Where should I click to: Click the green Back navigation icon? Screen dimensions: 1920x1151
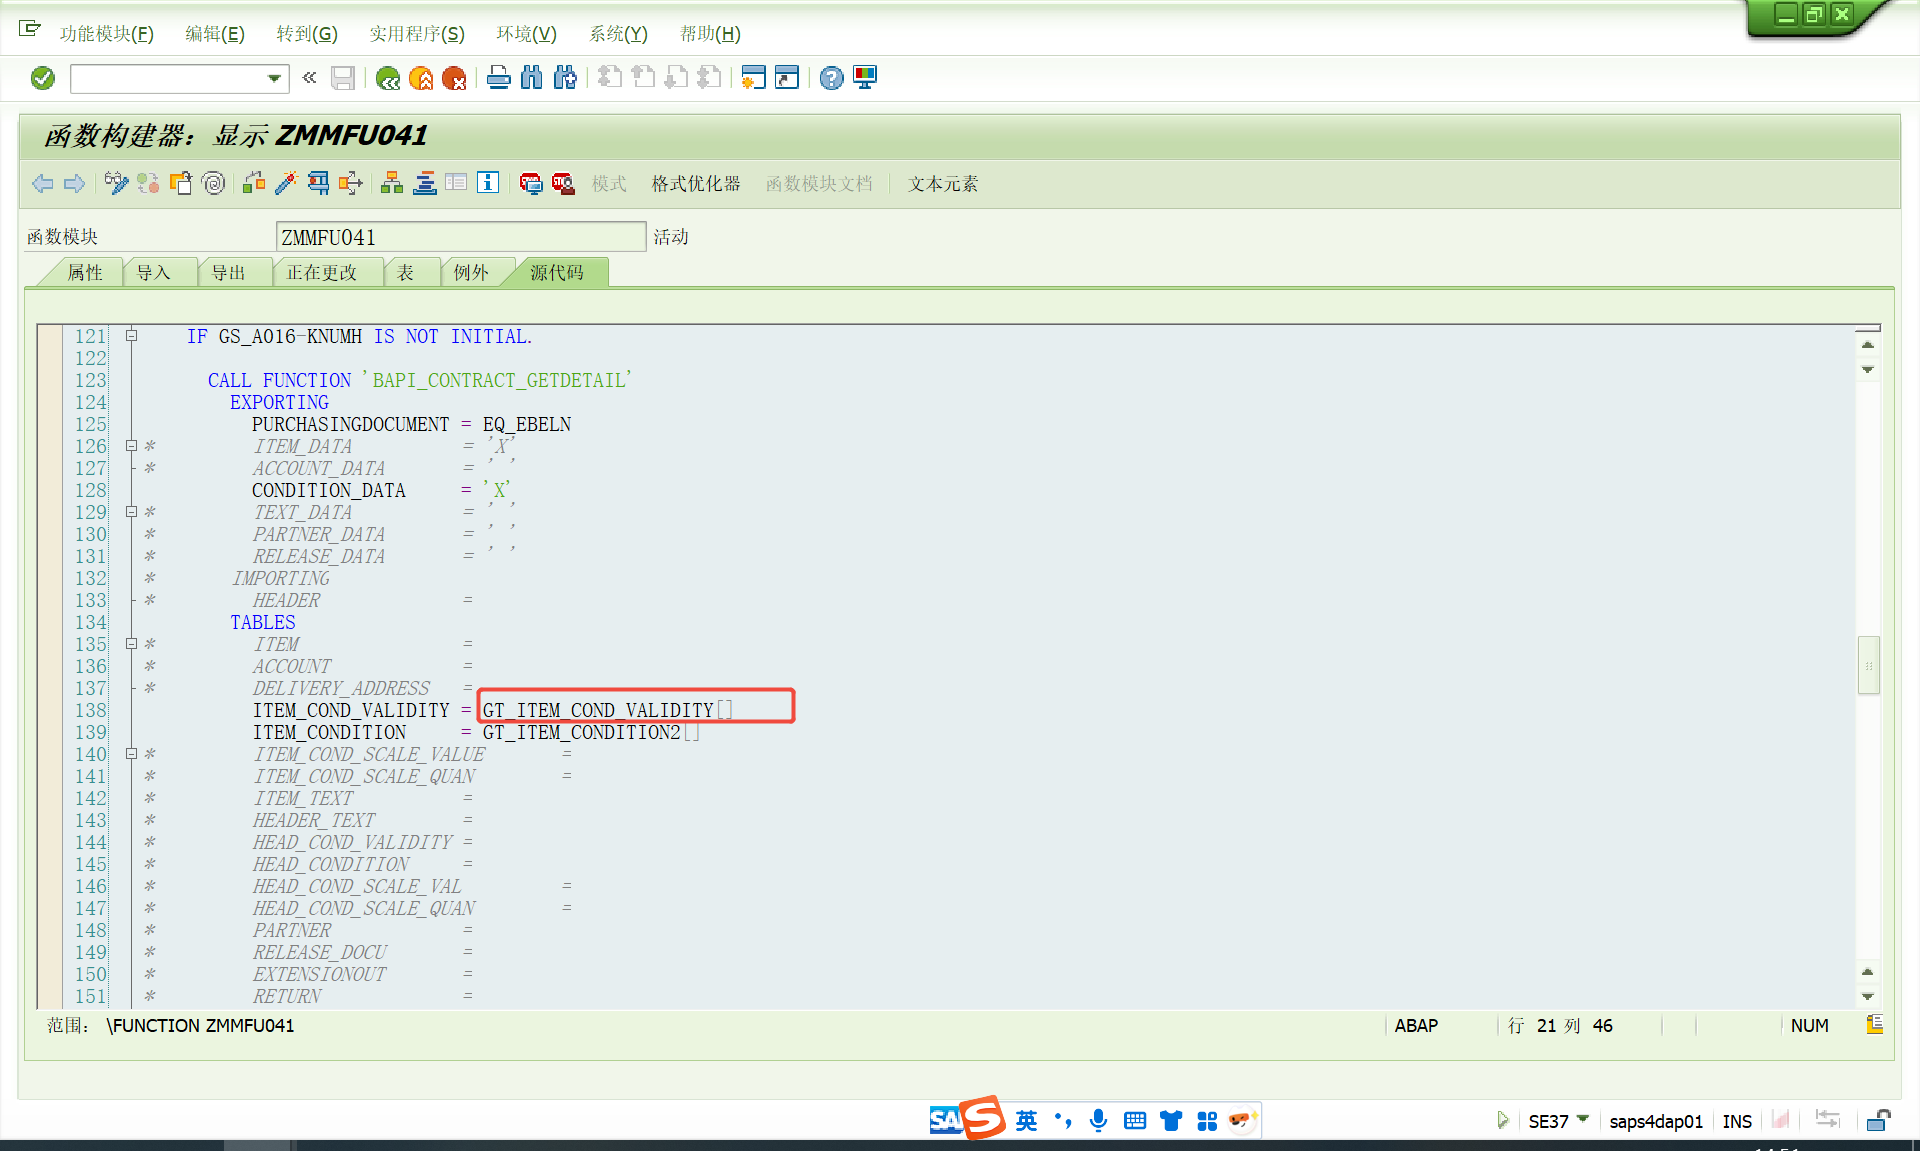click(x=388, y=78)
